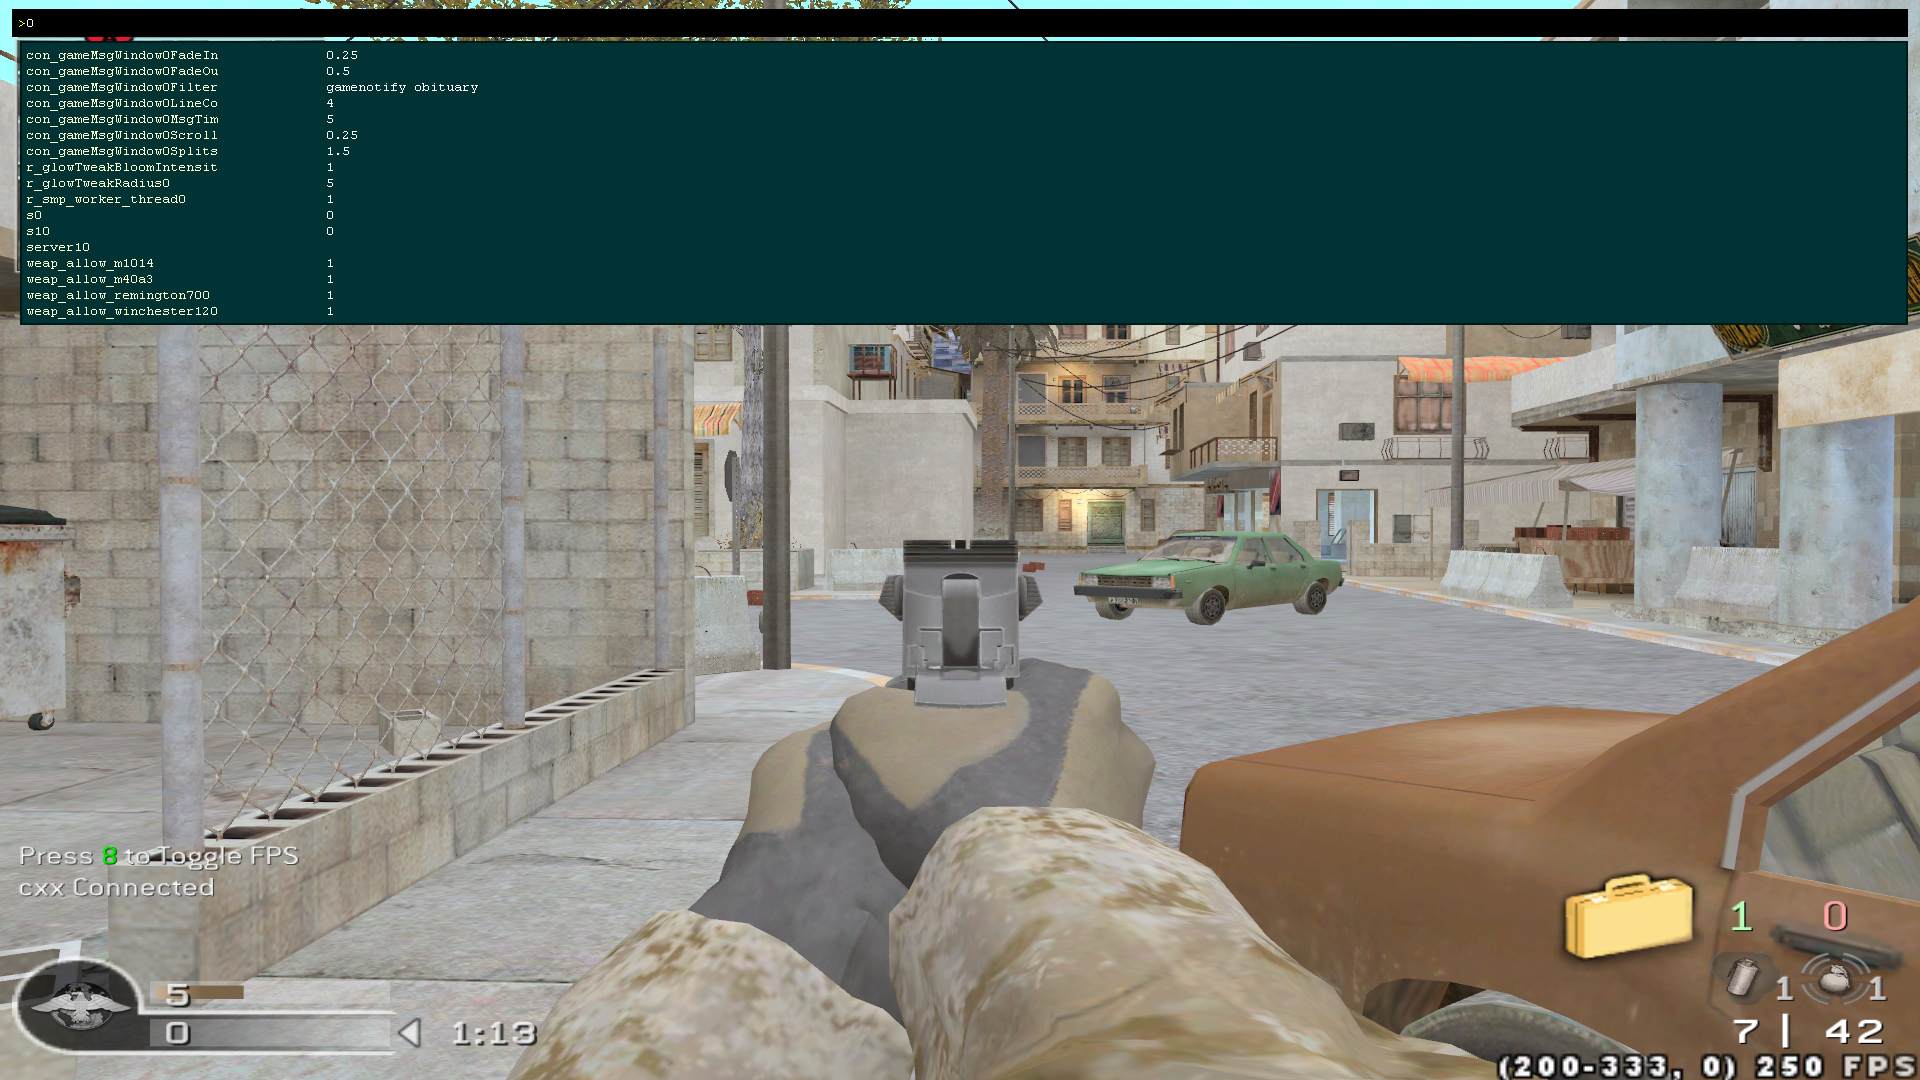Select weap_allow_winchester120 console row
The width and height of the screenshot is (1920, 1080).
pos(180,311)
